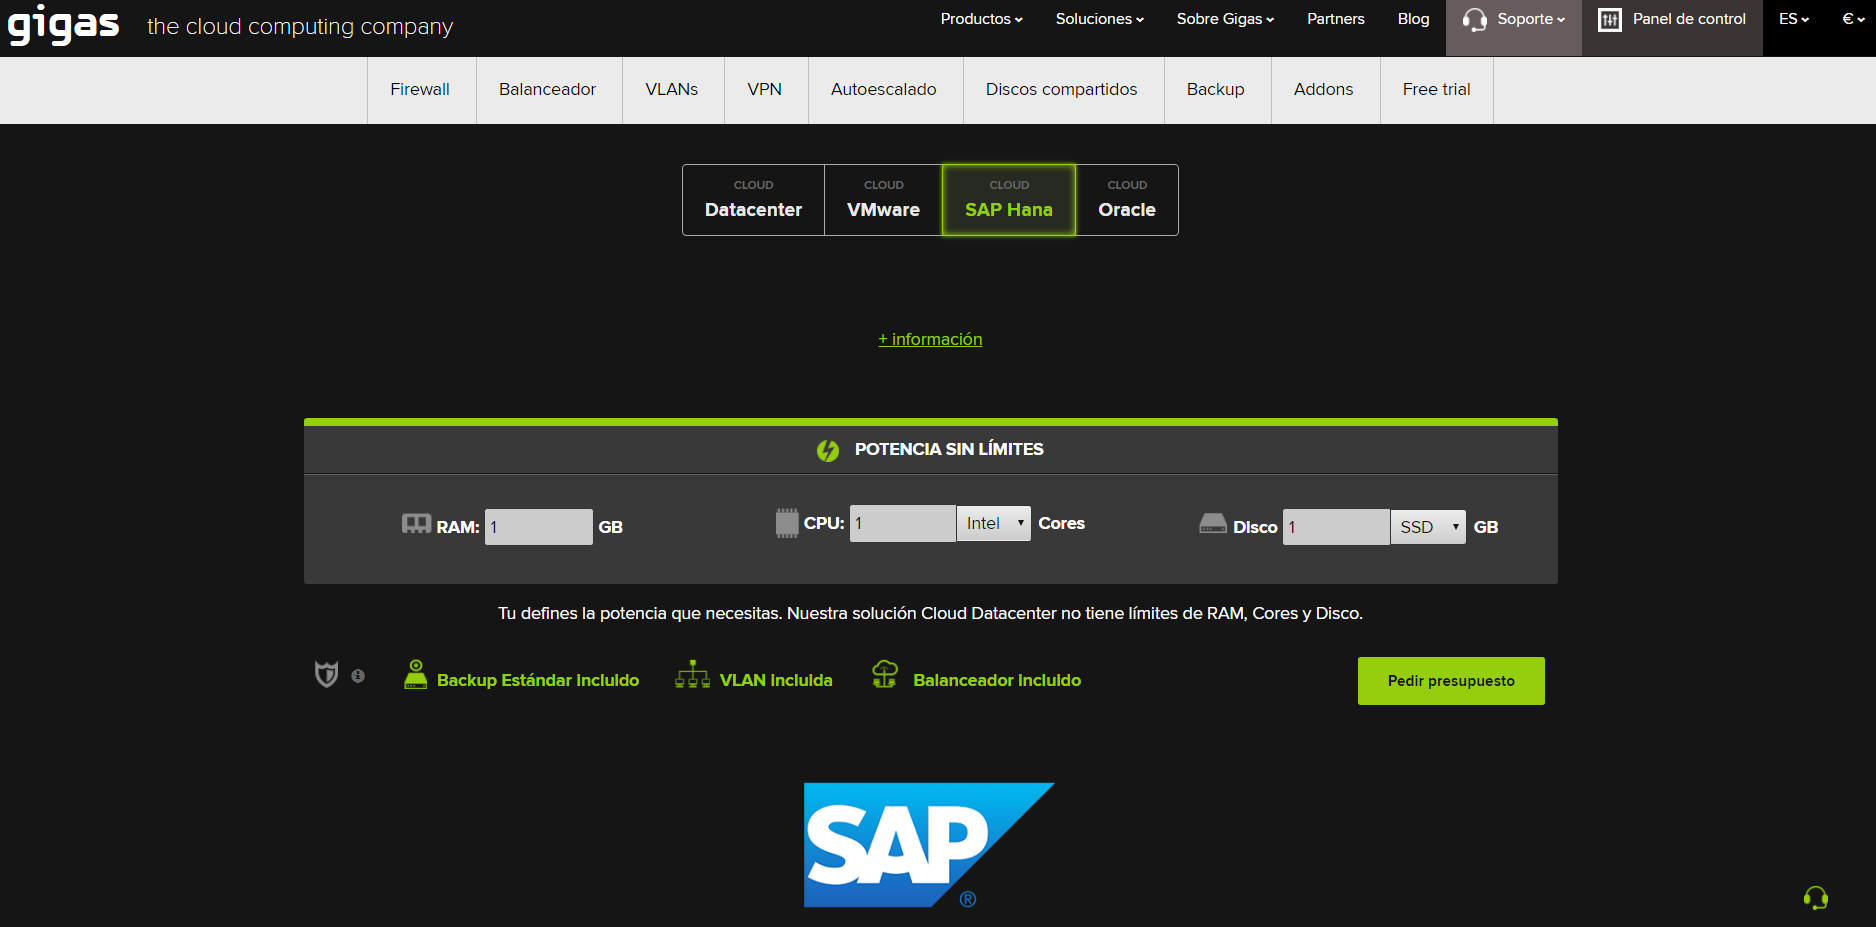Click the Backup Estándar icon

(415, 674)
